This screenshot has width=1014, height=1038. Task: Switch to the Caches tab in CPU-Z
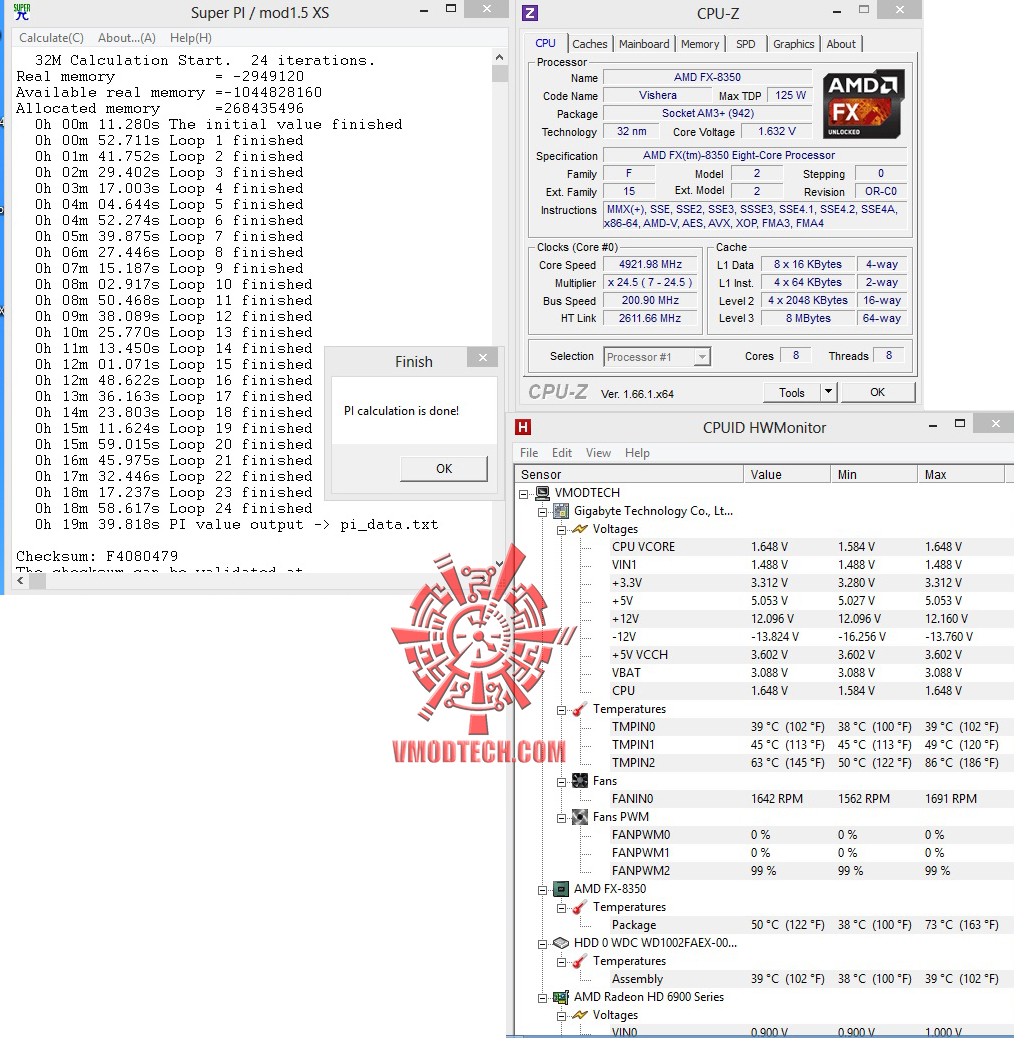[x=589, y=44]
